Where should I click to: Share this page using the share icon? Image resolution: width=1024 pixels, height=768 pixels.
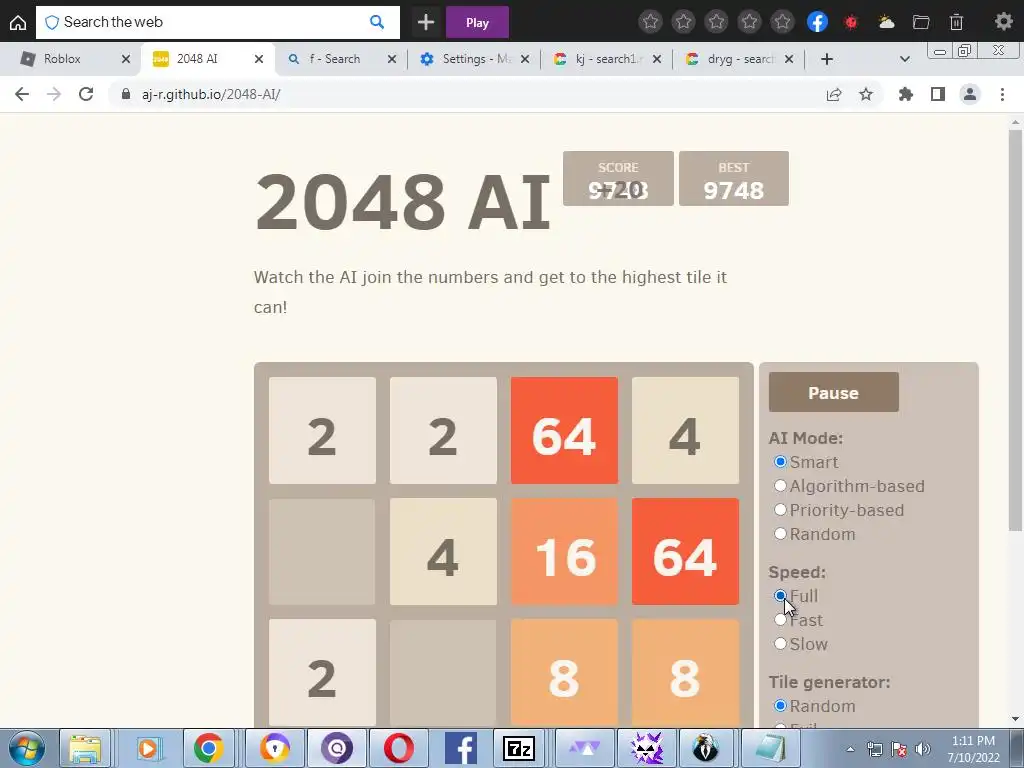pos(834,94)
